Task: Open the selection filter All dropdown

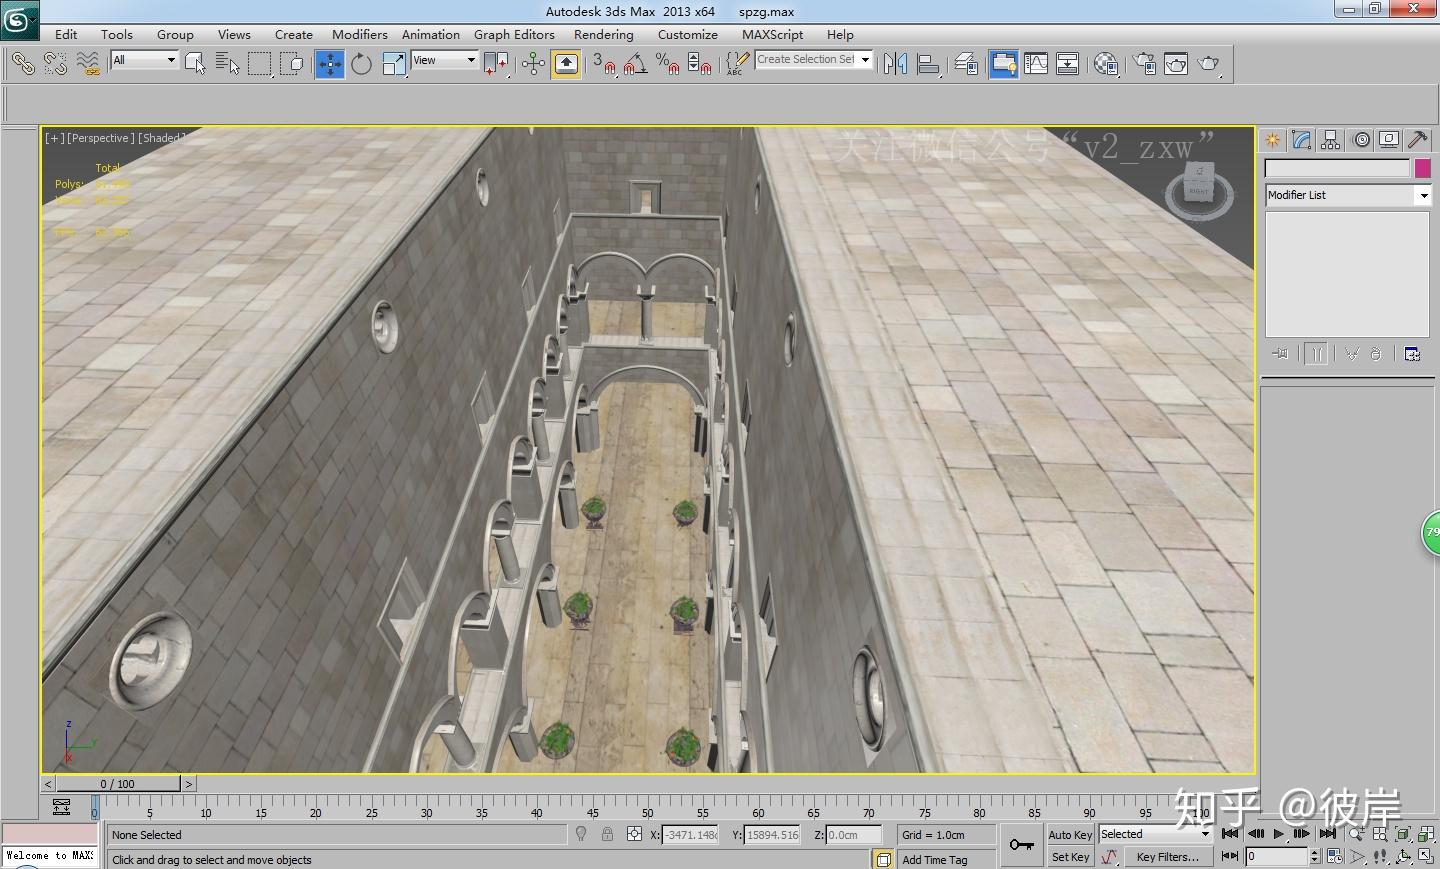Action: [144, 60]
